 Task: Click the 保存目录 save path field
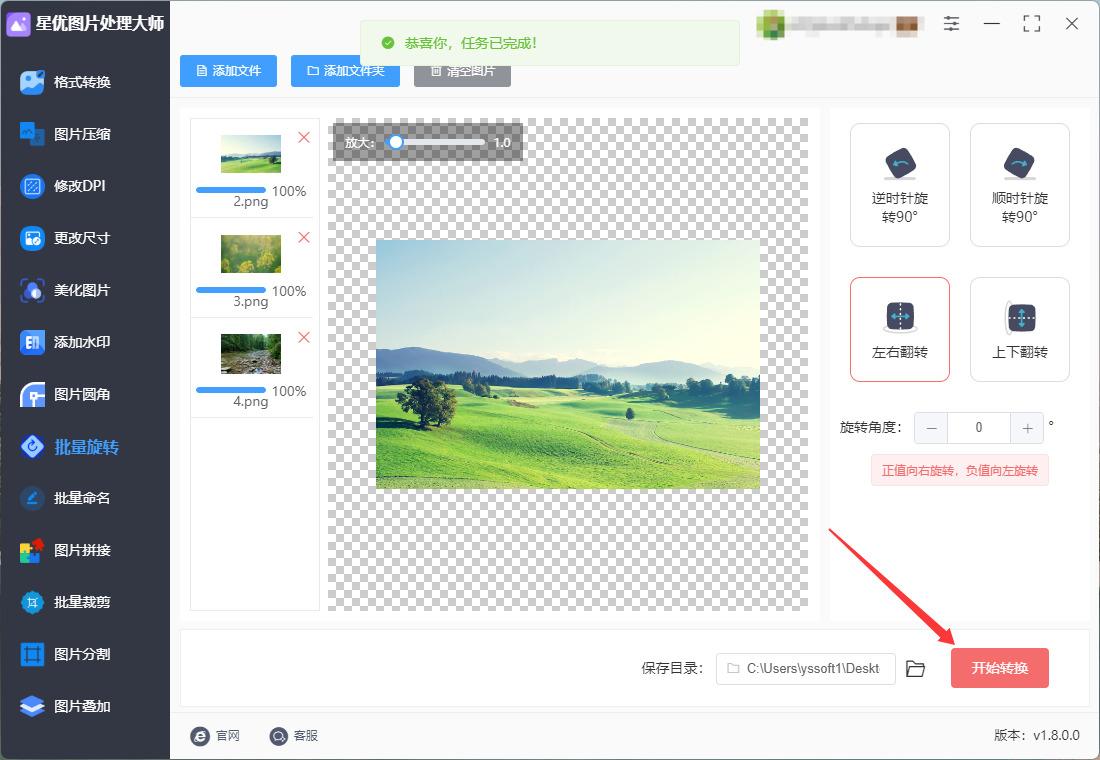[x=805, y=669]
